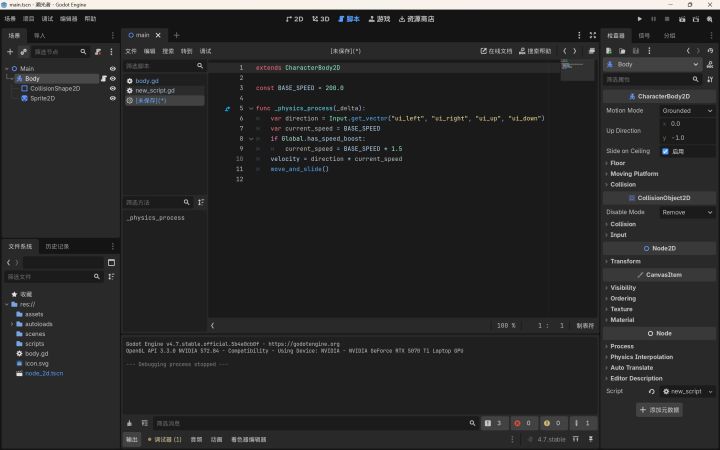Screen dimensions: 720x450
Task: Open the 调试 menu in script editor
Action: 205,51
